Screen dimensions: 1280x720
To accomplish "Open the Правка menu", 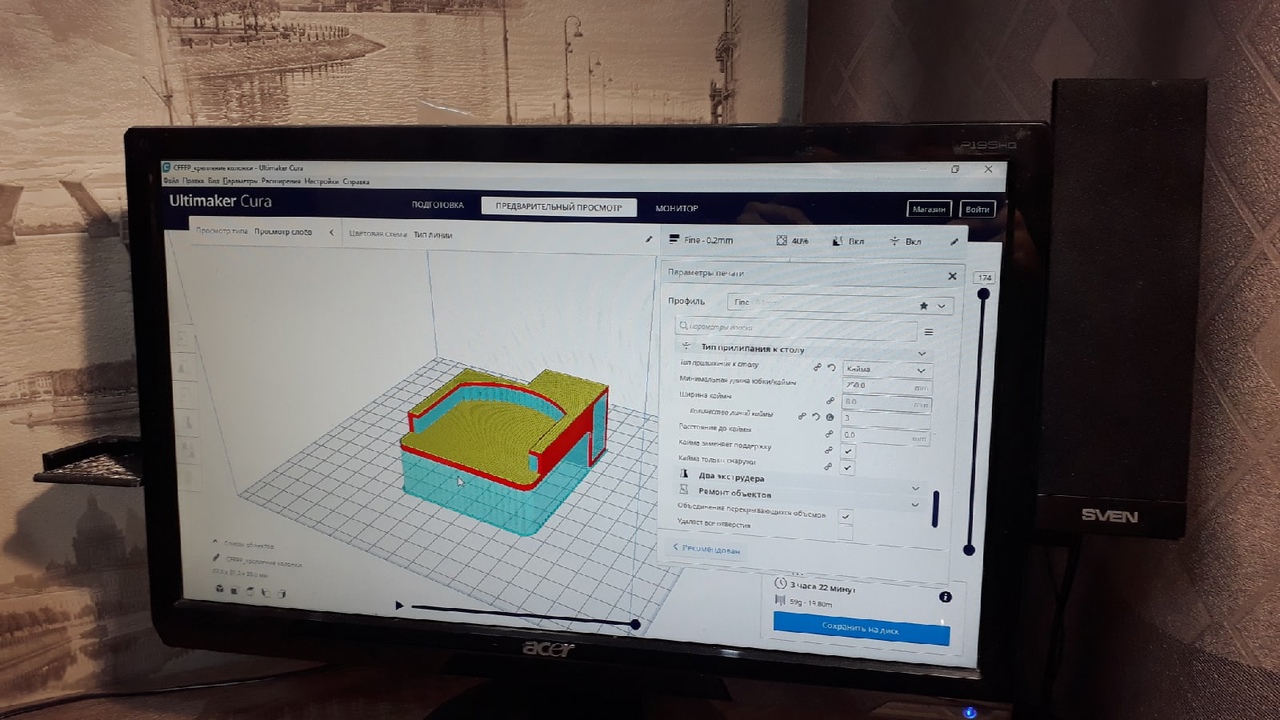I will click(194, 181).
